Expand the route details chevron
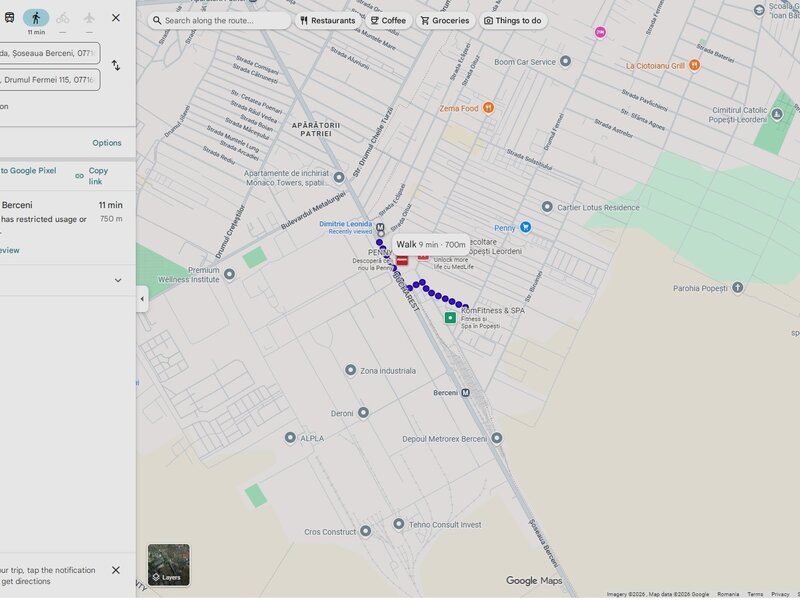 pyautogui.click(x=118, y=280)
